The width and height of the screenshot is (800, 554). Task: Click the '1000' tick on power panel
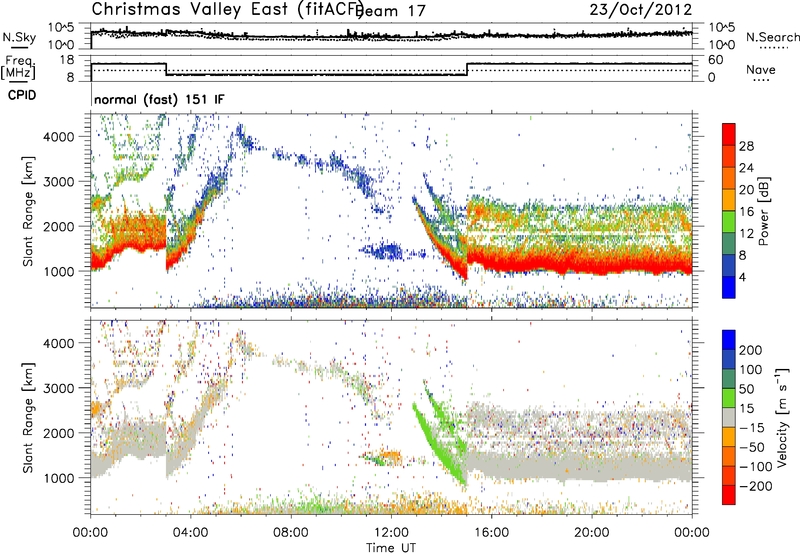click(59, 271)
